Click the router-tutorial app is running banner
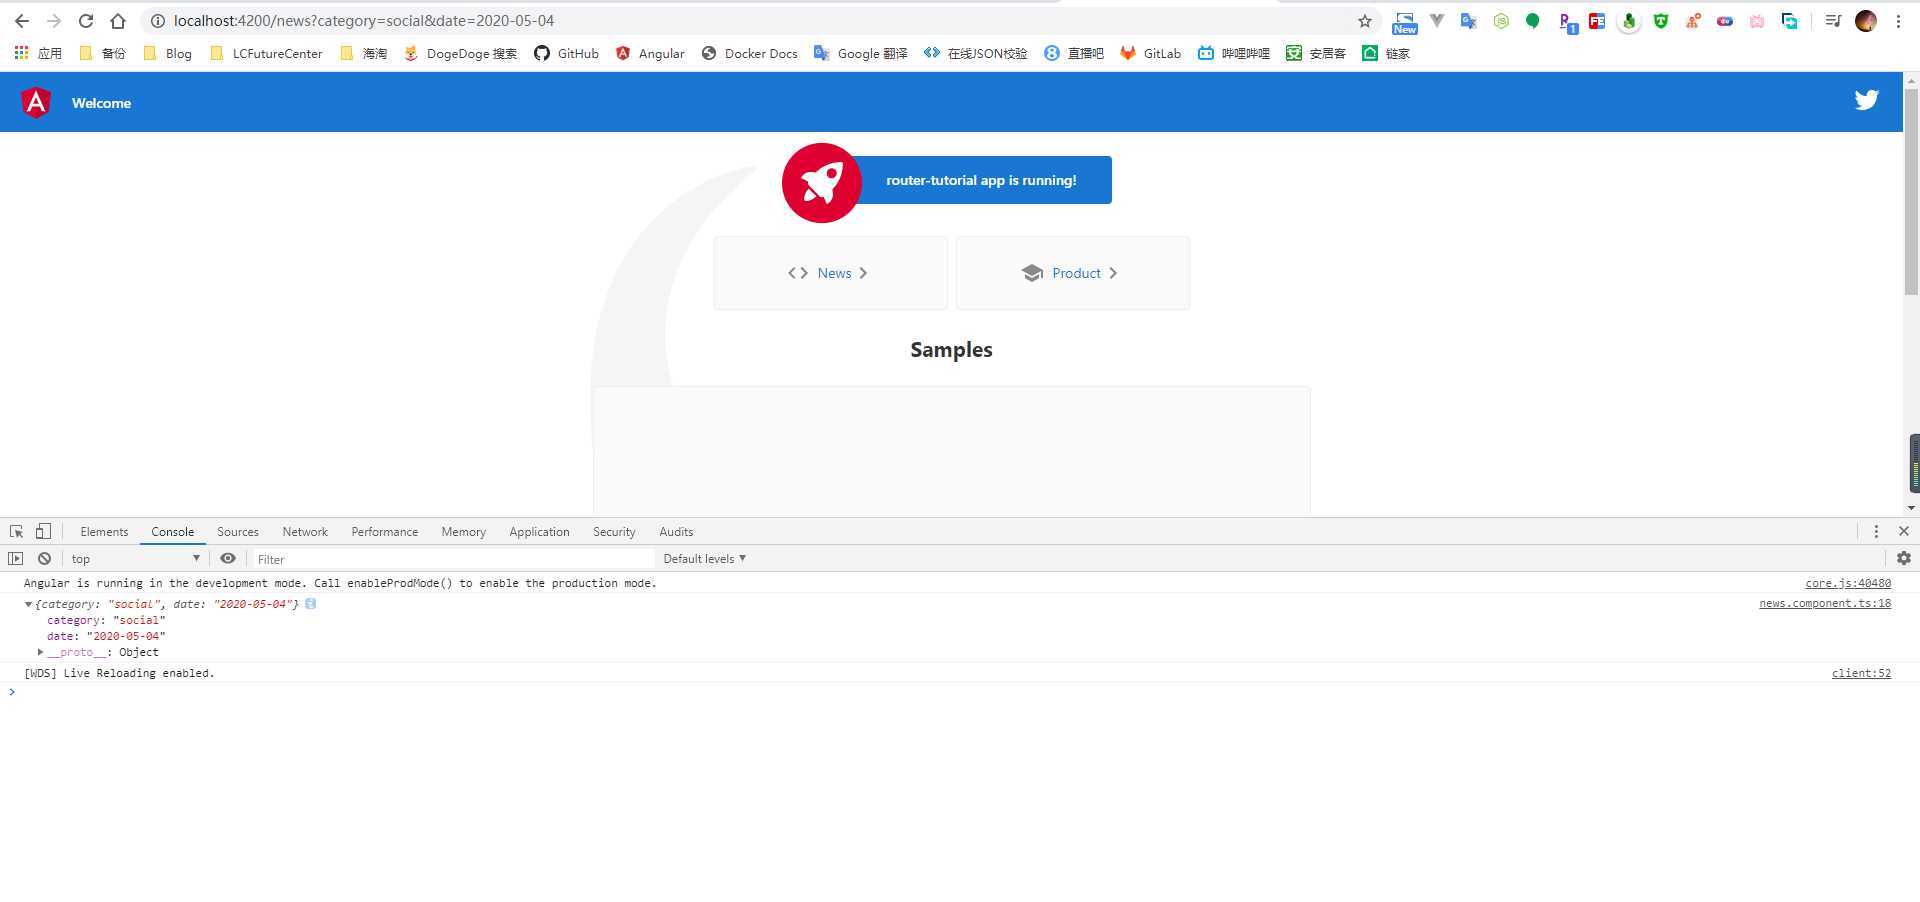 click(981, 180)
